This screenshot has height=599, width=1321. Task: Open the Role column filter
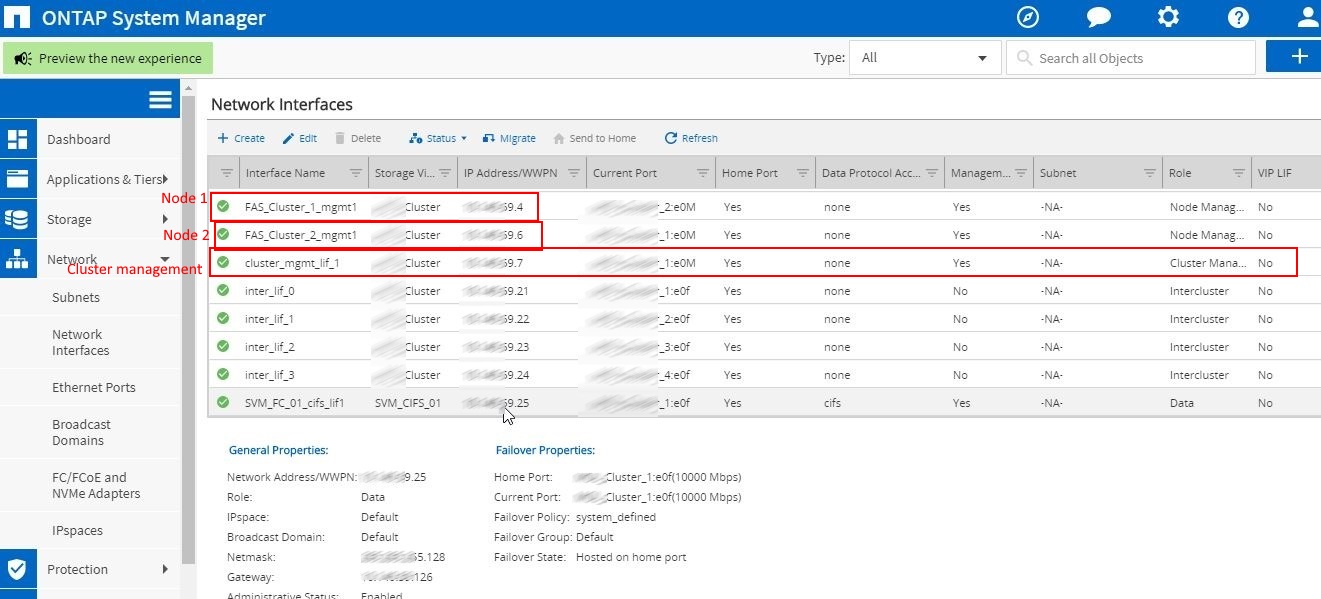(x=1238, y=173)
